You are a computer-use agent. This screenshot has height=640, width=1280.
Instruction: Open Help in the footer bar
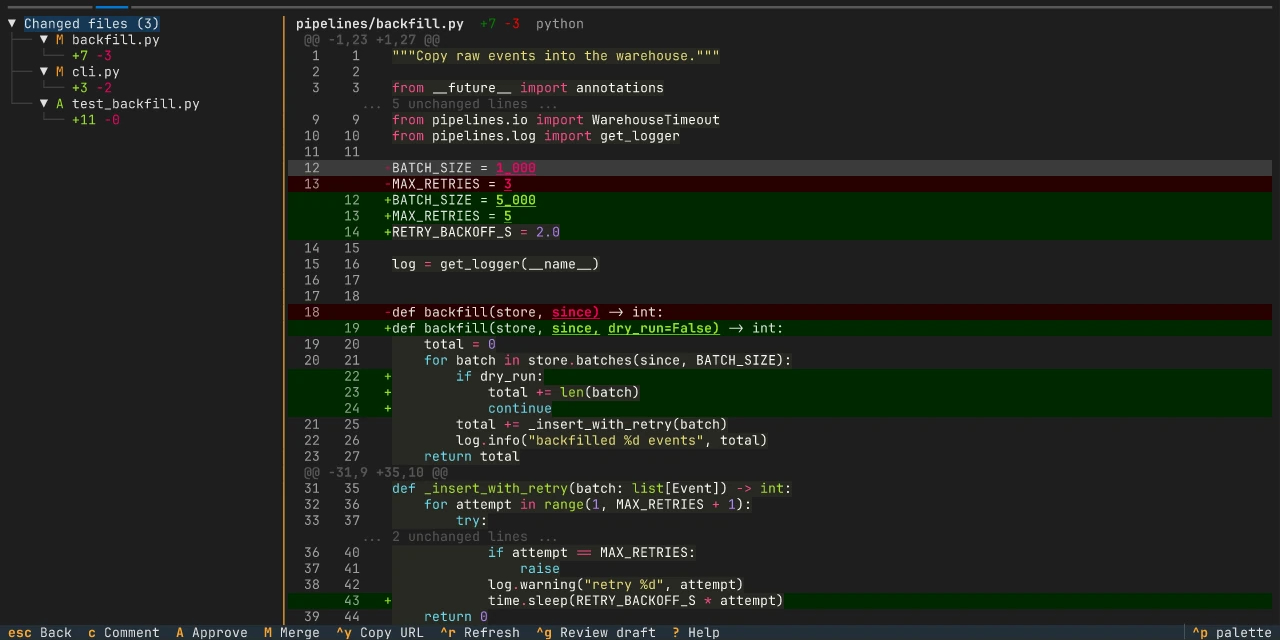[696, 632]
